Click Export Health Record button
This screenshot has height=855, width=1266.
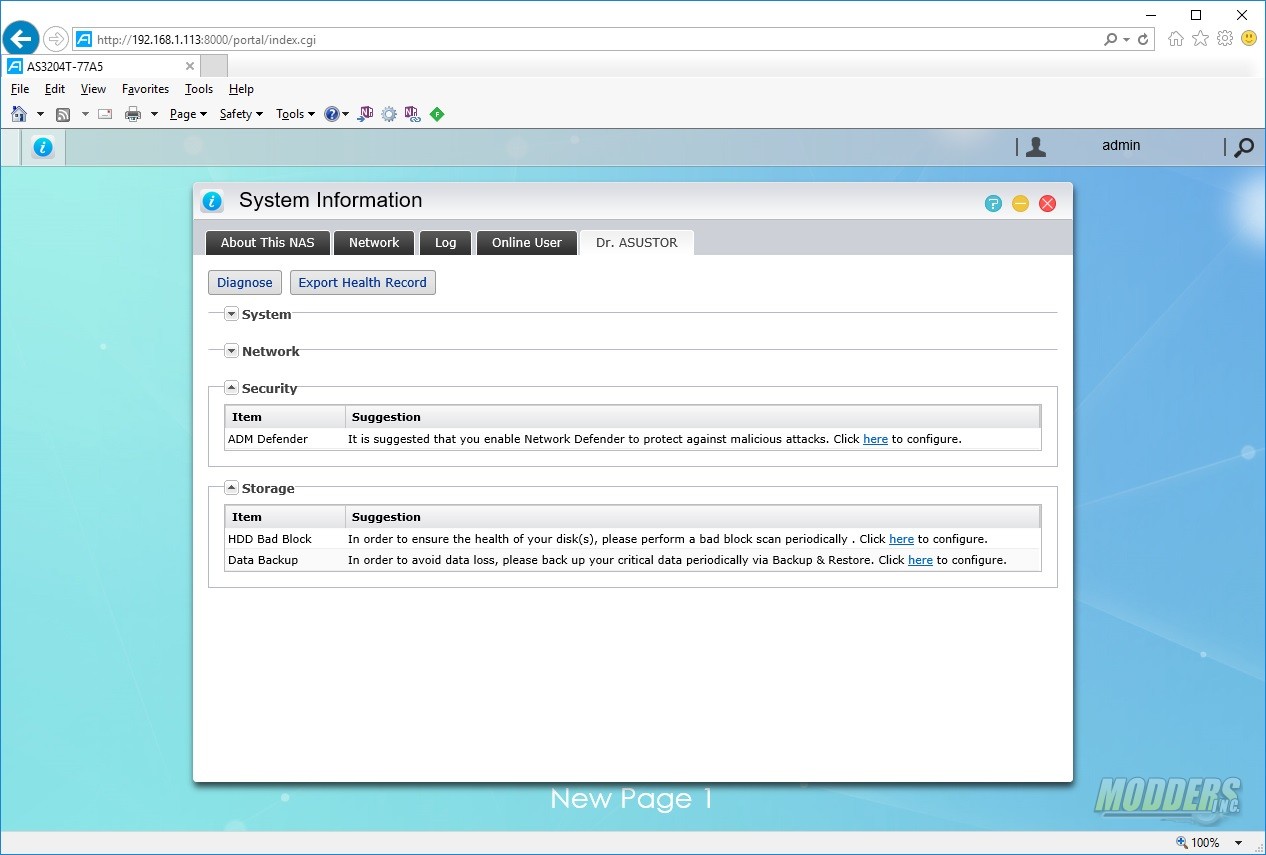click(362, 282)
